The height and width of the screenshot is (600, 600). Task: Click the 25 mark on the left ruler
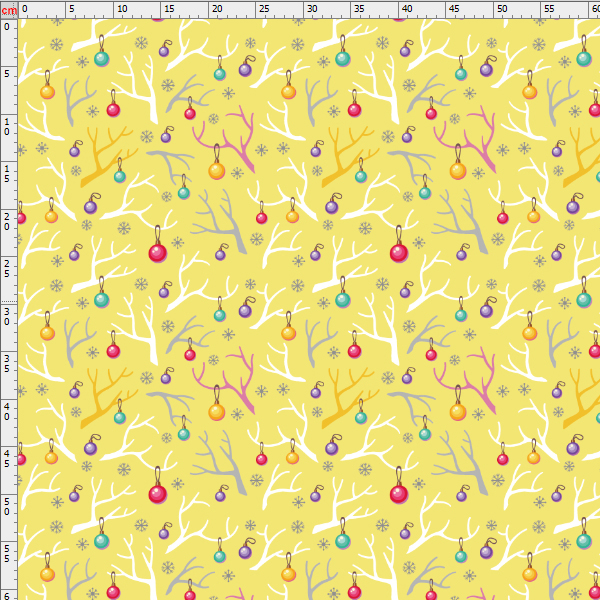tap(7, 269)
